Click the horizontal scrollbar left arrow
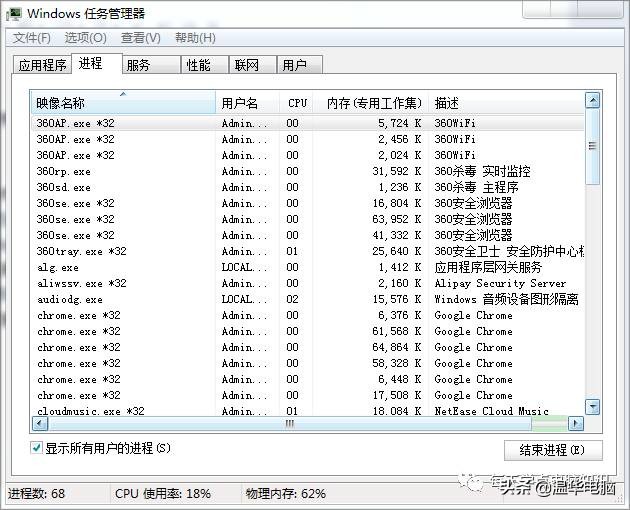This screenshot has width=630, height=510. (x=39, y=423)
